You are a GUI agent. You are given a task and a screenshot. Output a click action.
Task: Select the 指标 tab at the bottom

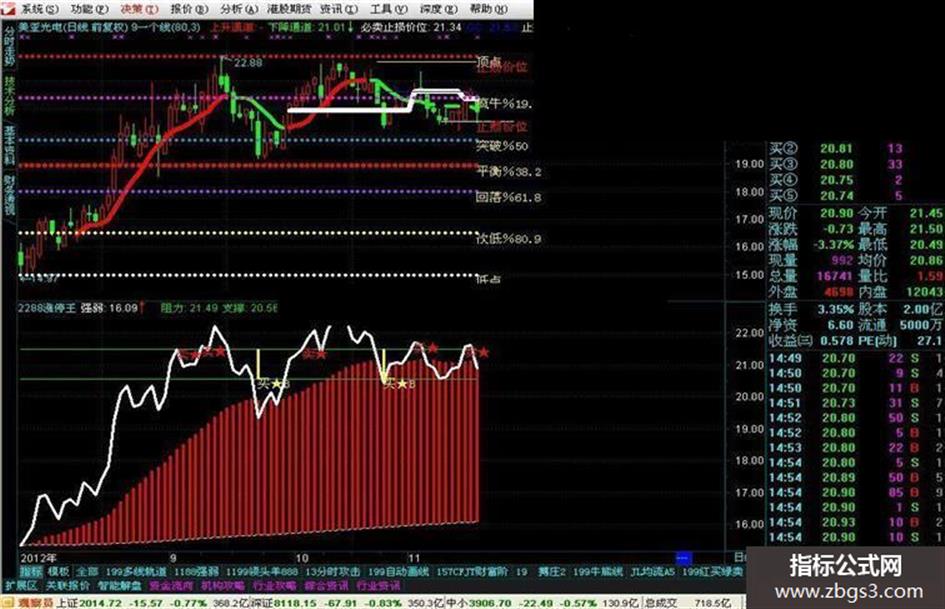(x=31, y=571)
